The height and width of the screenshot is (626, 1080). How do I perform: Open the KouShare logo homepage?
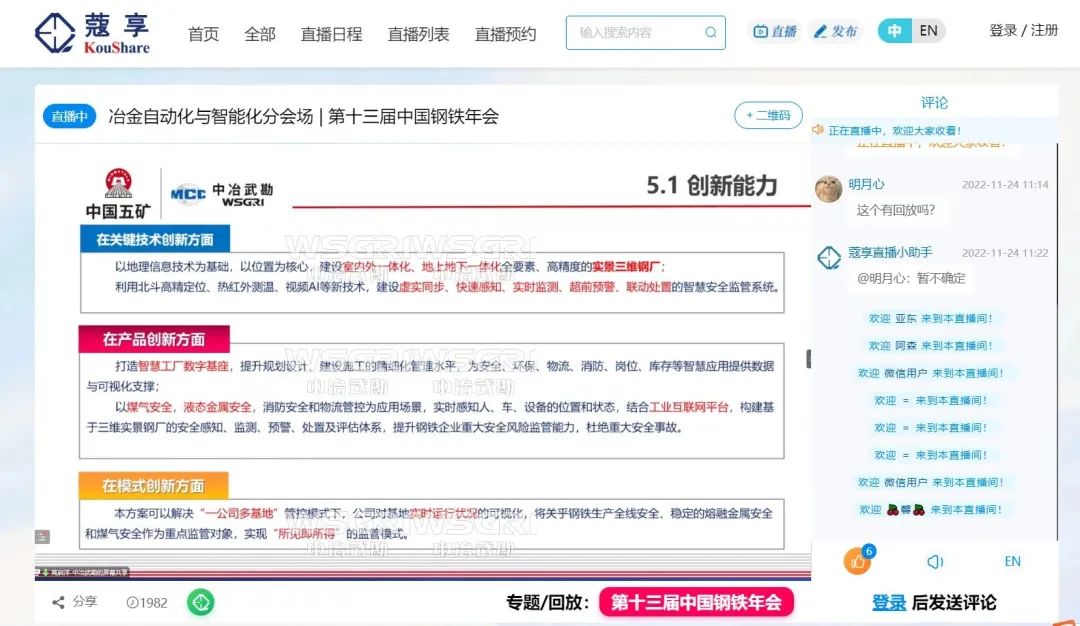pyautogui.click(x=92, y=33)
